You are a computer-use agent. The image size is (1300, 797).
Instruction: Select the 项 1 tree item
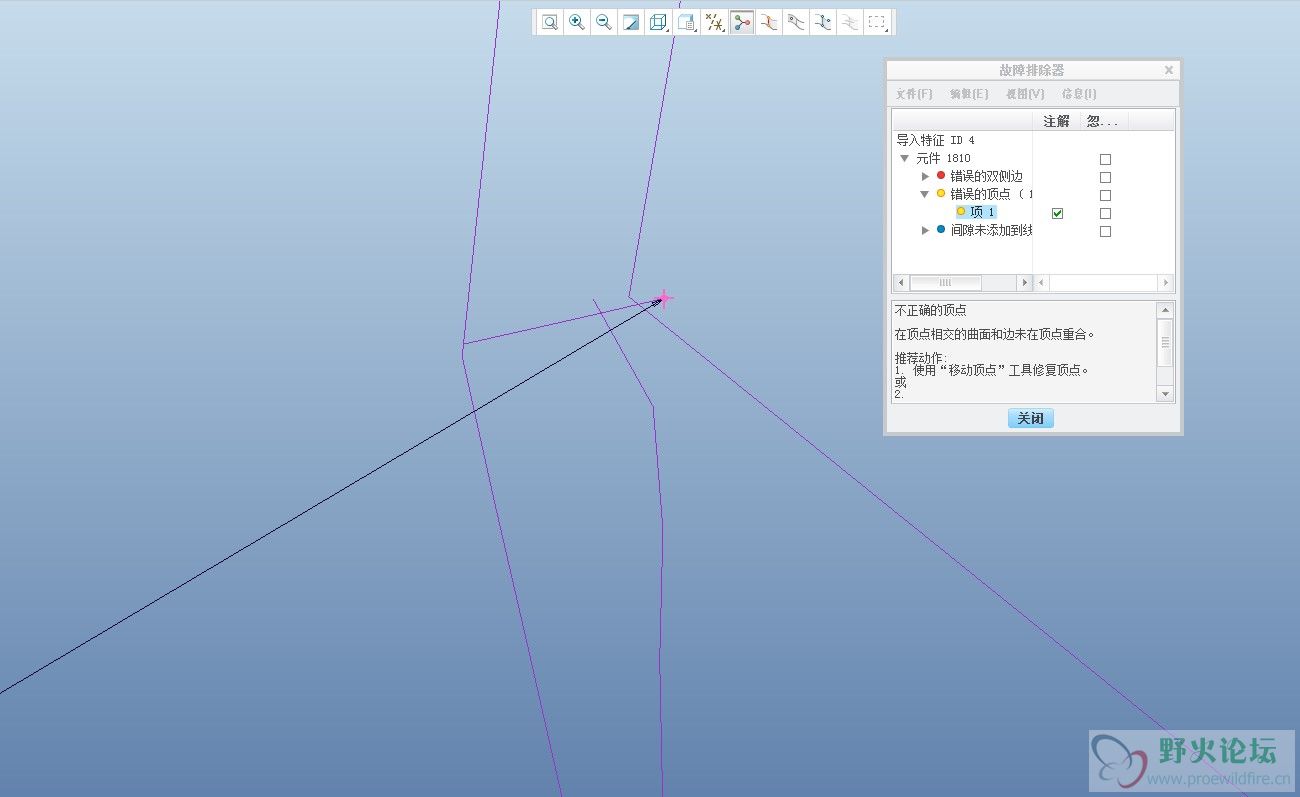pos(982,212)
